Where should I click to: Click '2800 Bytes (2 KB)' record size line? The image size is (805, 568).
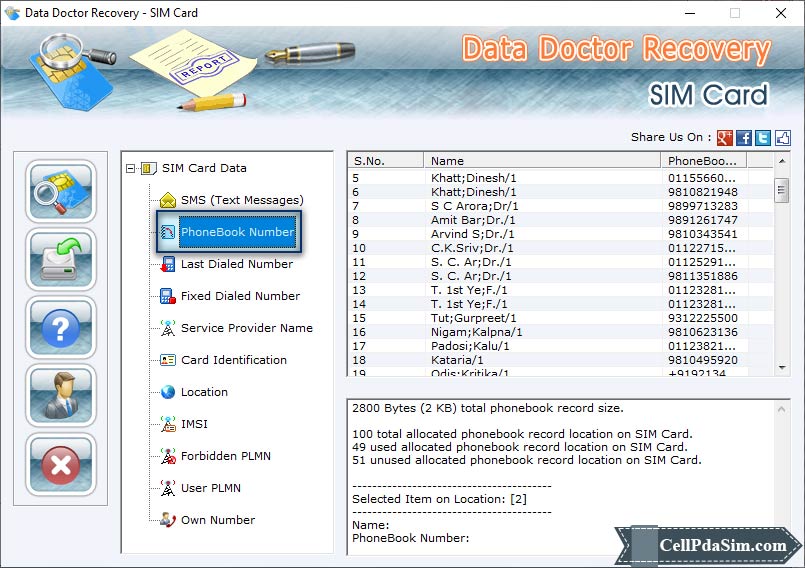click(x=488, y=408)
